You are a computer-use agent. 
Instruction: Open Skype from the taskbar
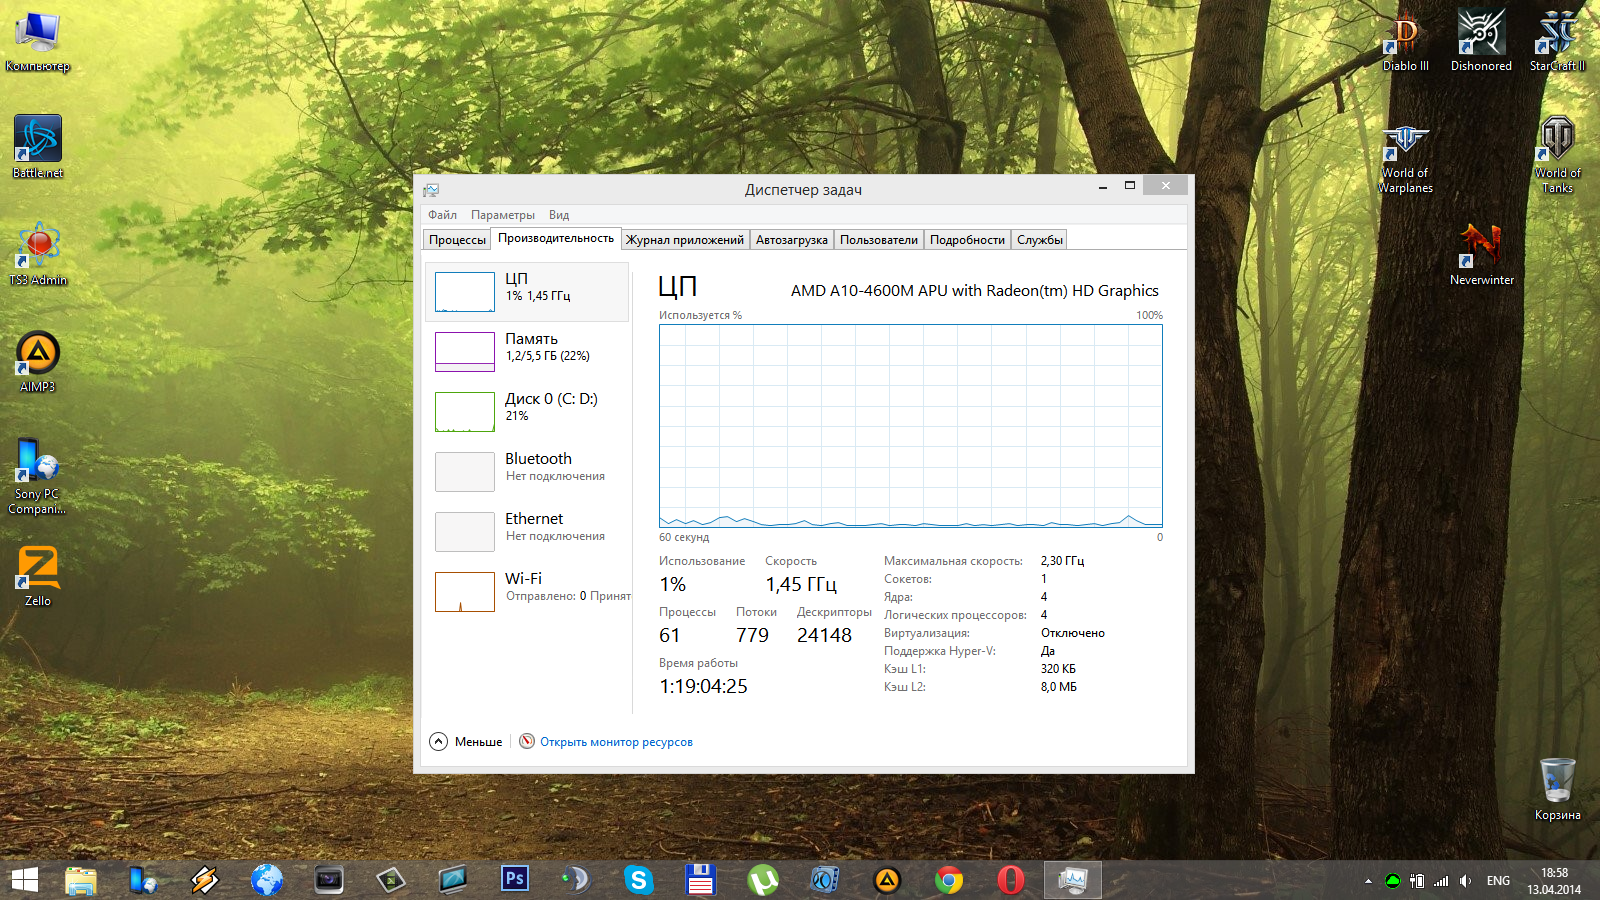[638, 879]
